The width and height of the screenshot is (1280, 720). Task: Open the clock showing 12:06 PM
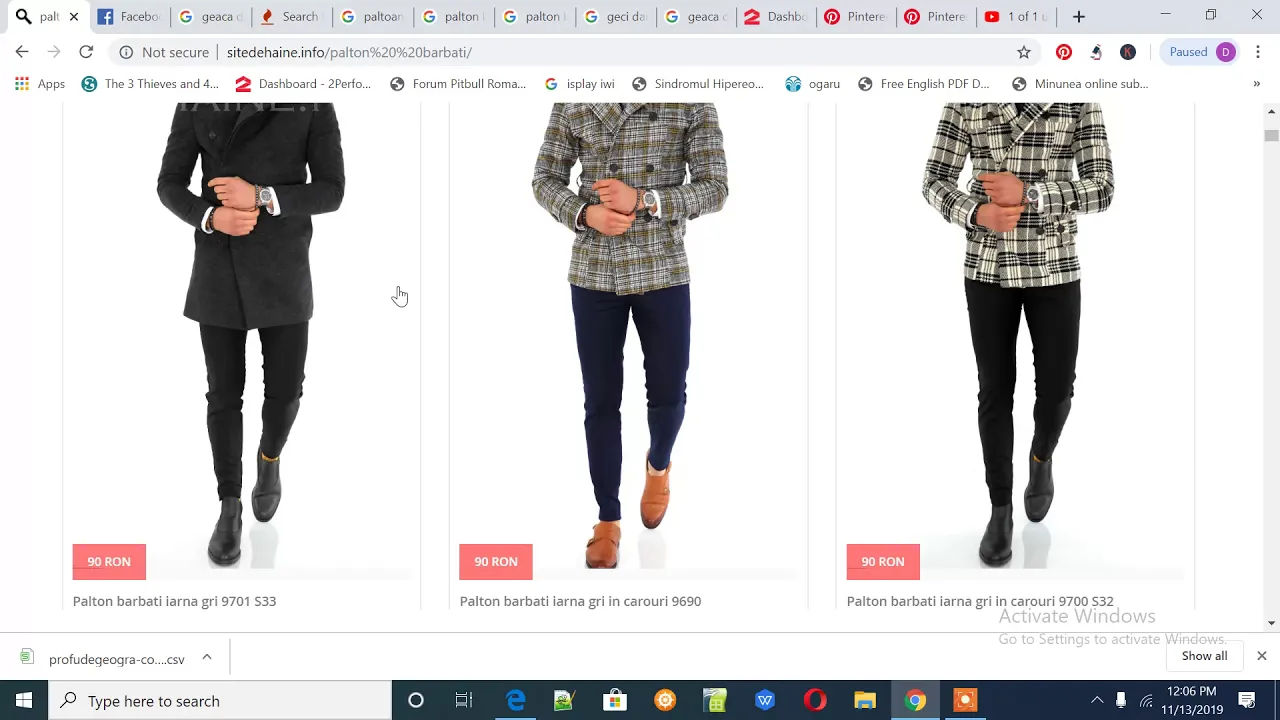point(1189,701)
